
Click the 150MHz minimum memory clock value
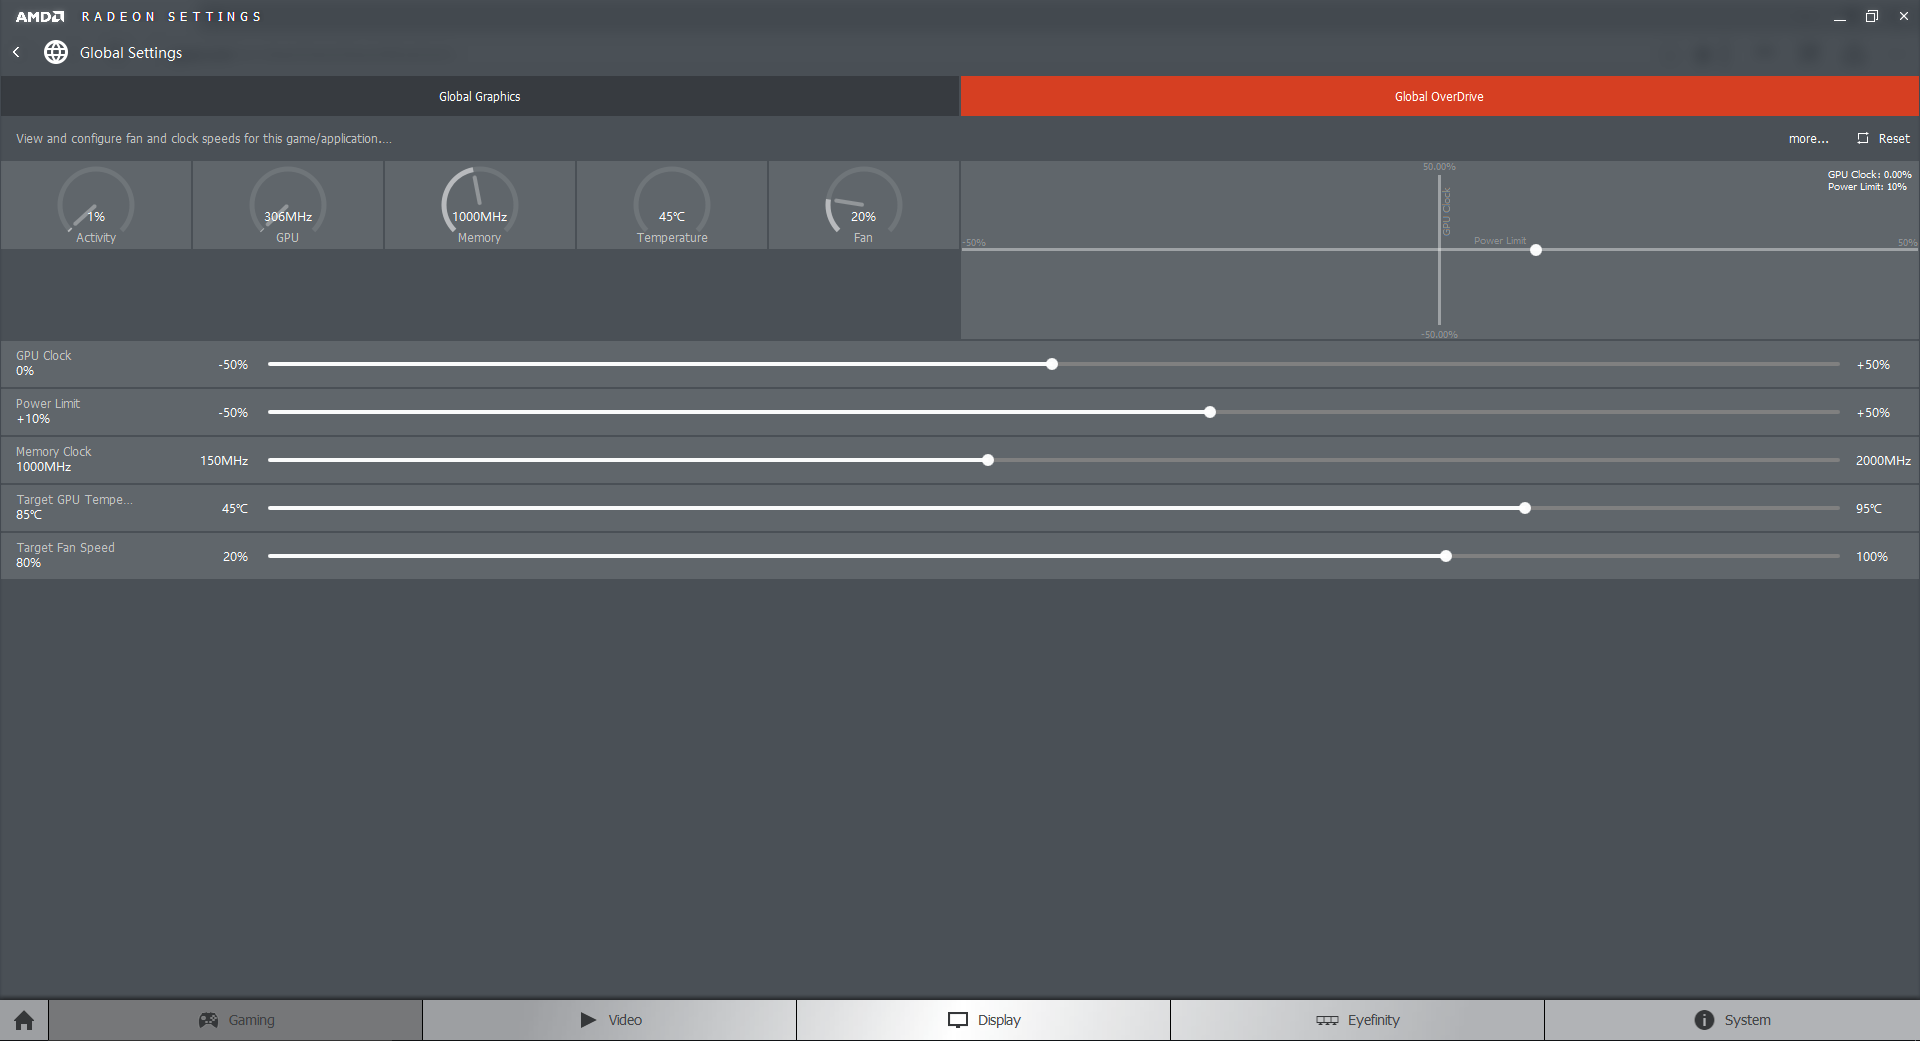coord(224,461)
